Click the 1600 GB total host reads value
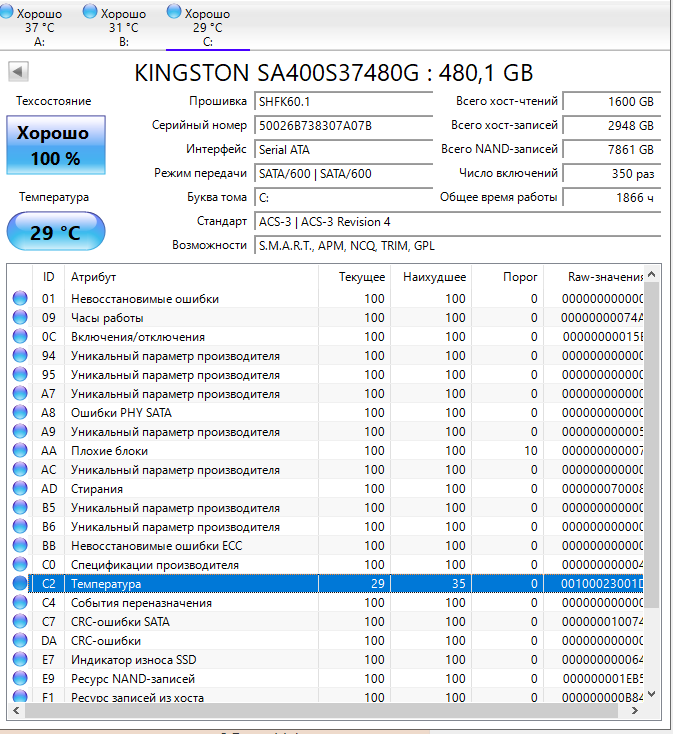 (611, 102)
